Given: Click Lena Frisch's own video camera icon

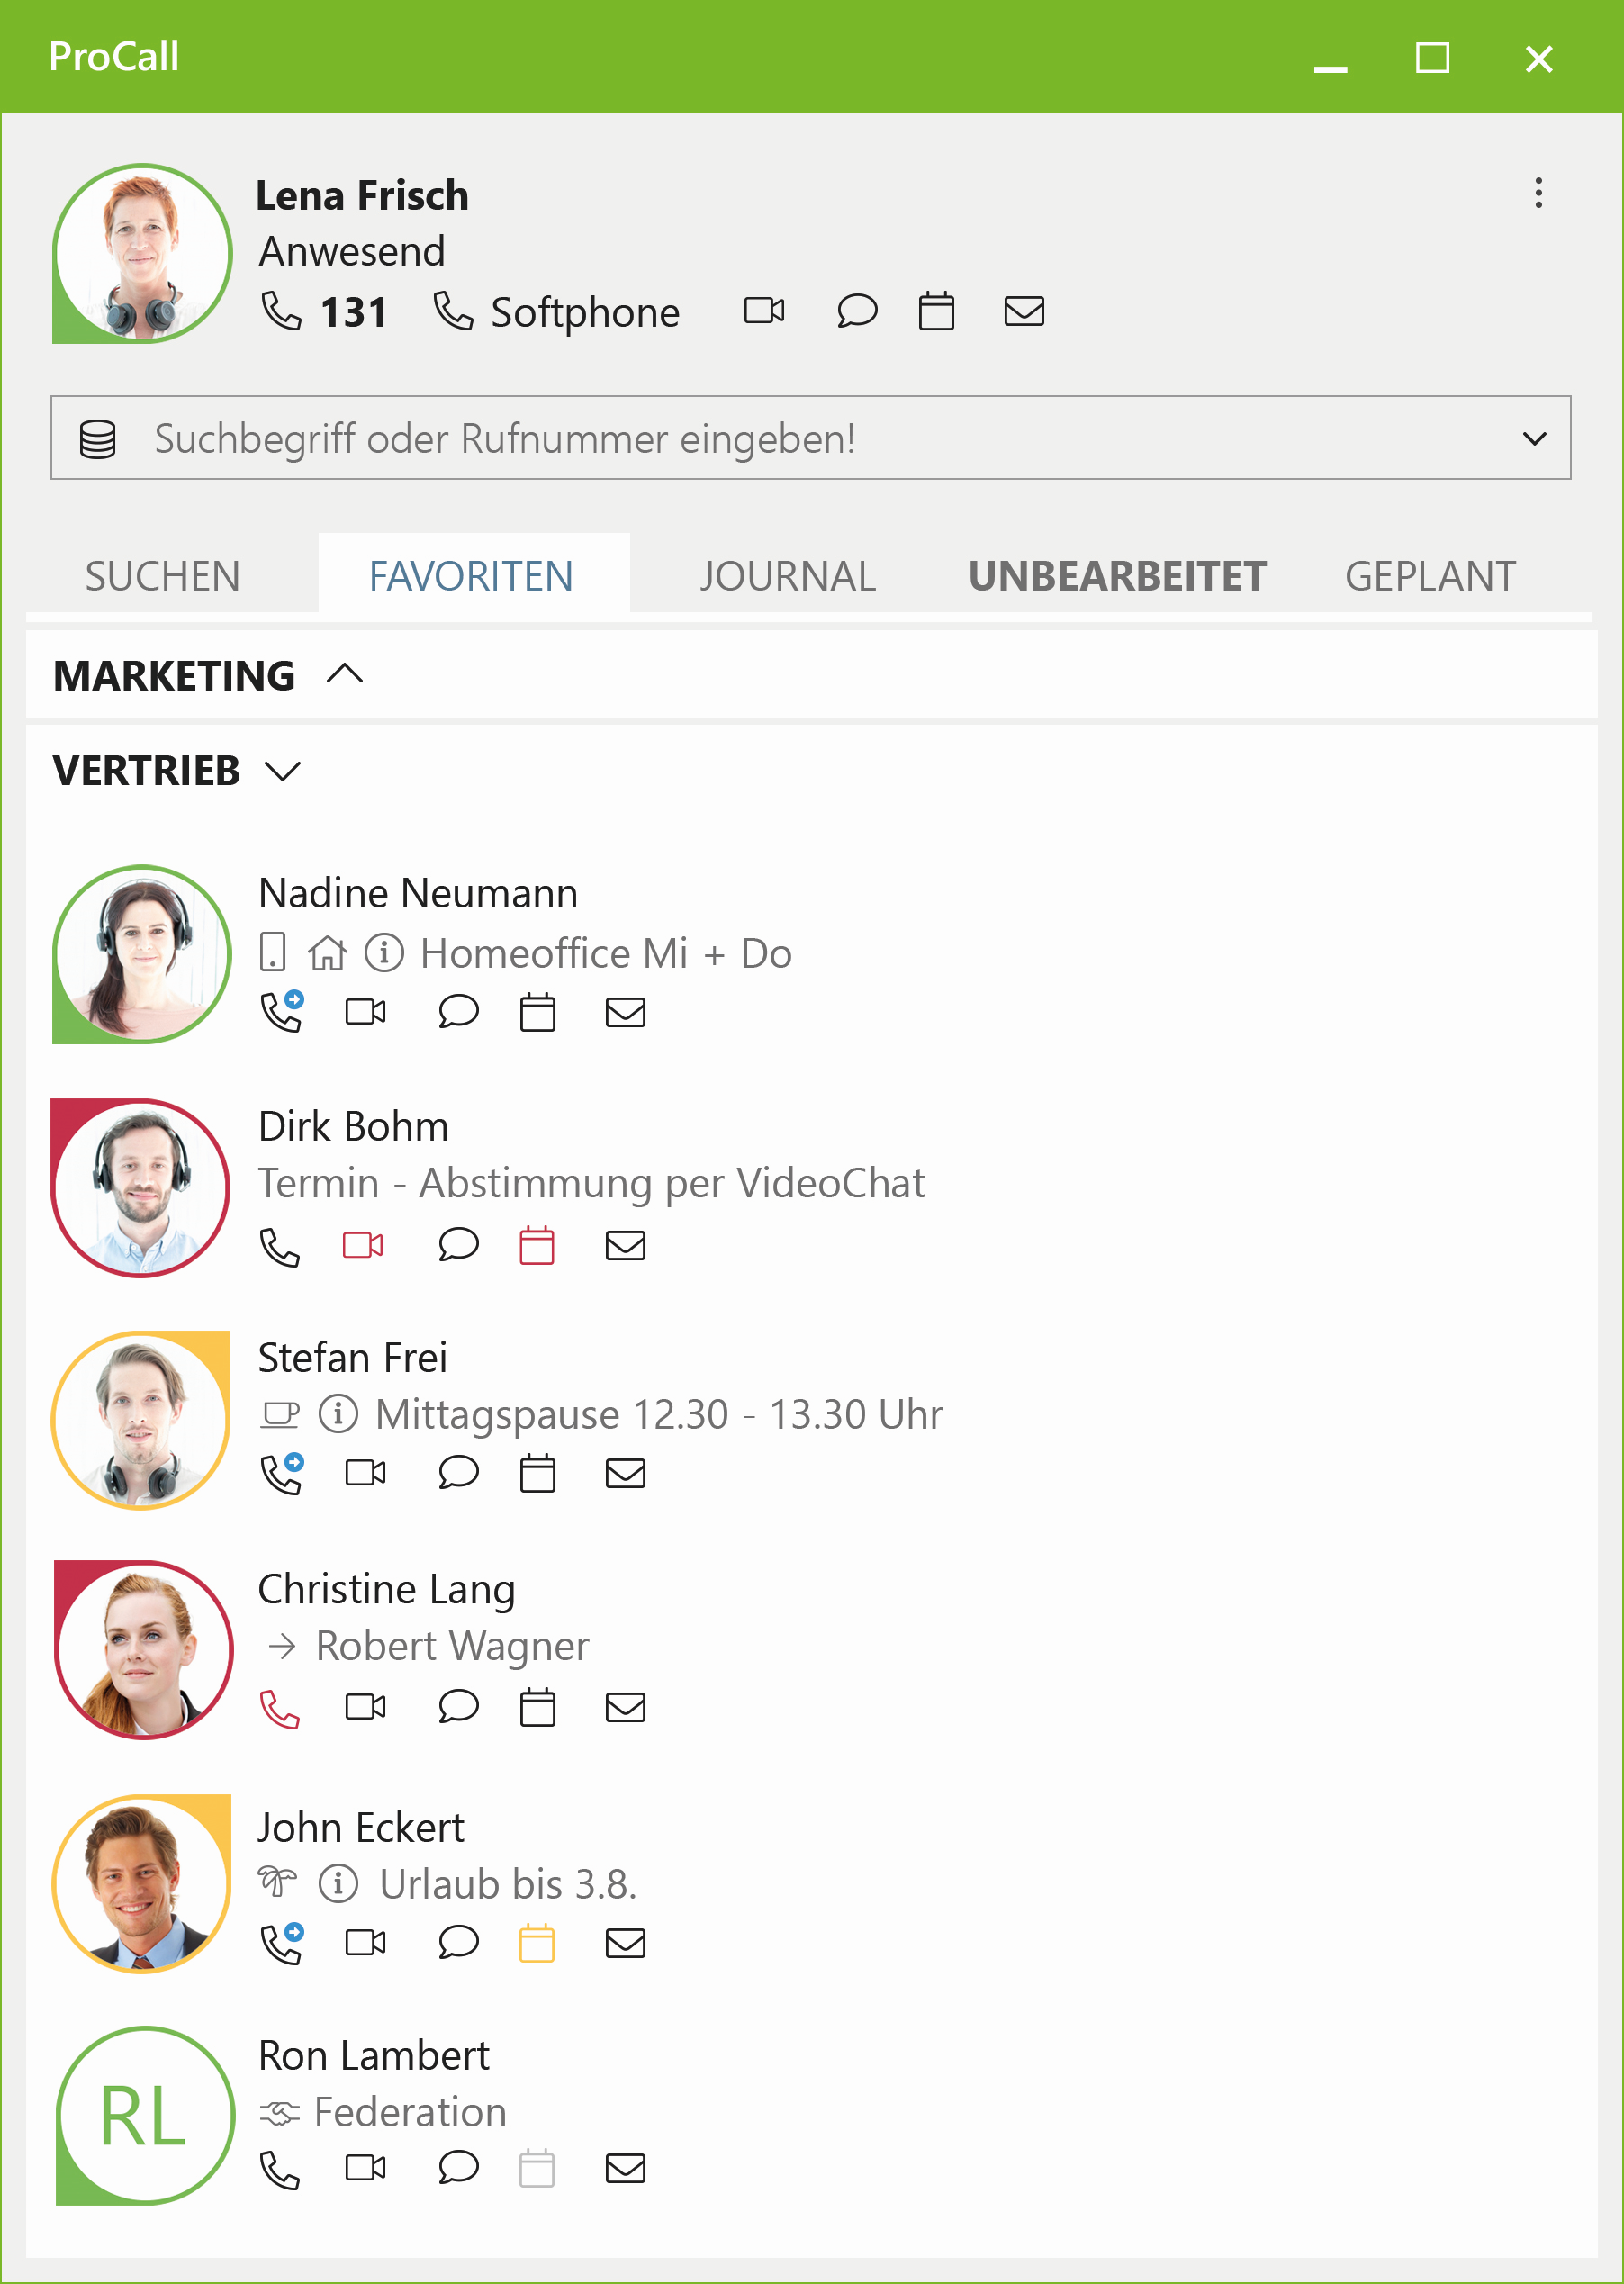Looking at the screenshot, I should point(764,311).
